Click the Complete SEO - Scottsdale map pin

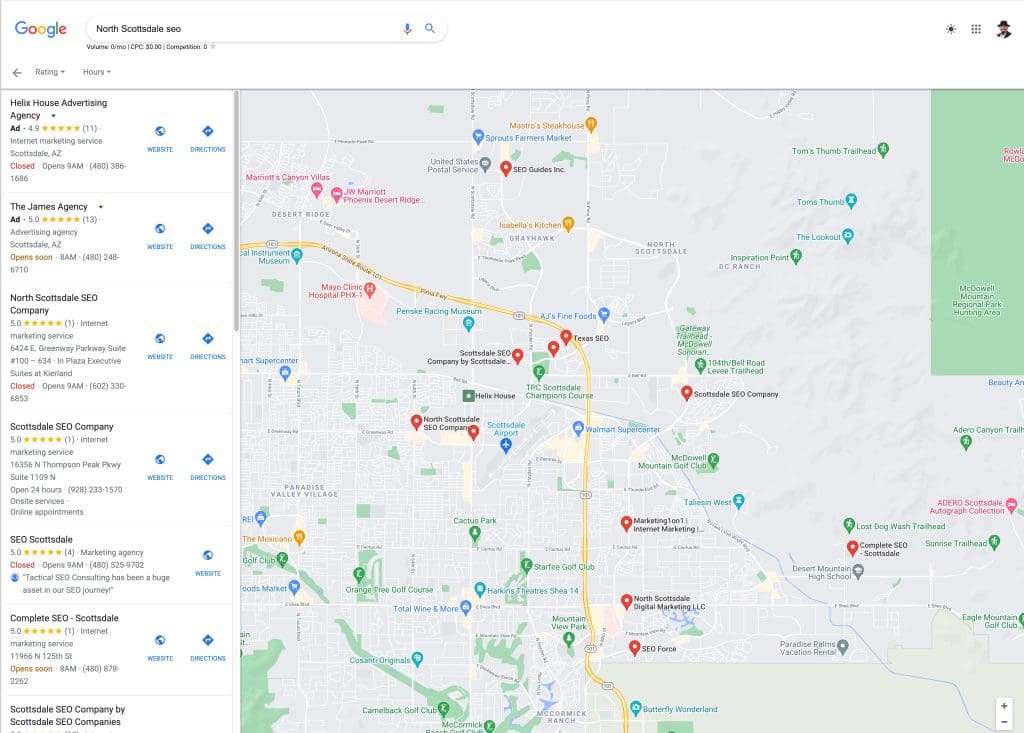(x=852, y=547)
